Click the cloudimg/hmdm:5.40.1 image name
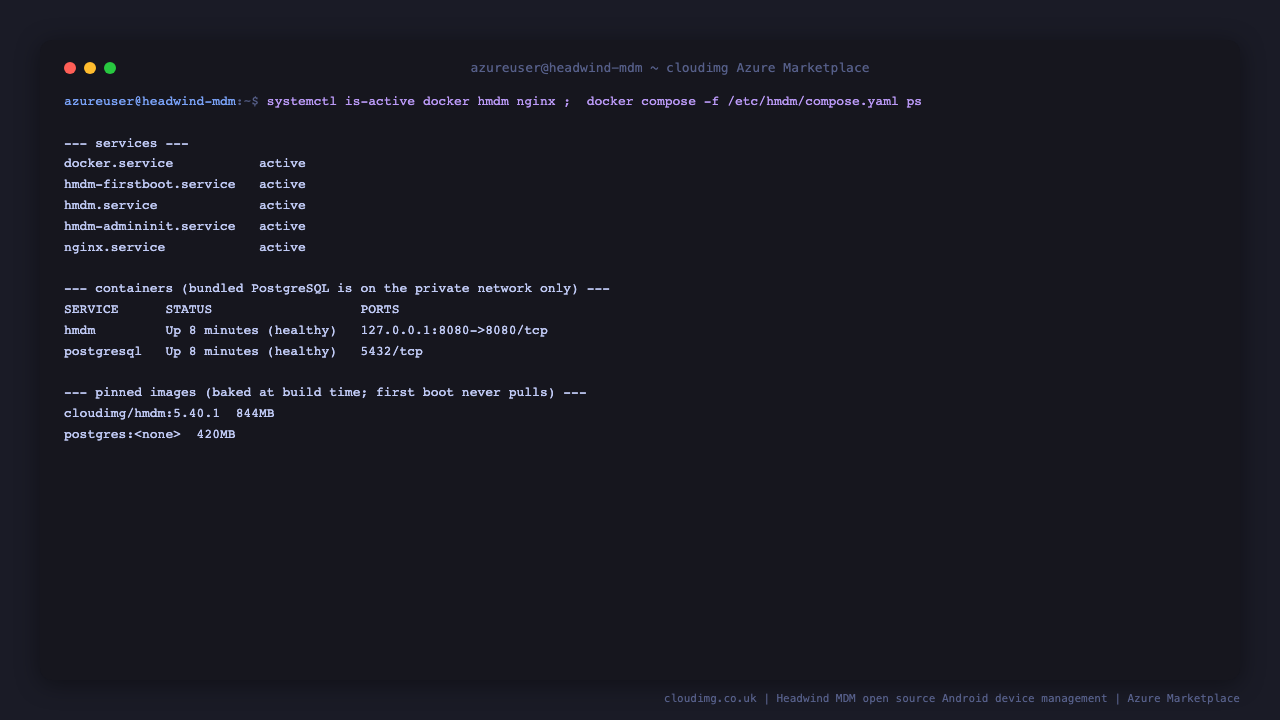The width and height of the screenshot is (1280, 720). pos(142,414)
